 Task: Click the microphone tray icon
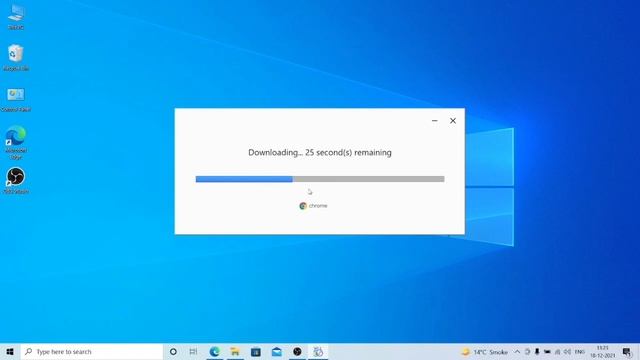pyautogui.click(x=537, y=352)
